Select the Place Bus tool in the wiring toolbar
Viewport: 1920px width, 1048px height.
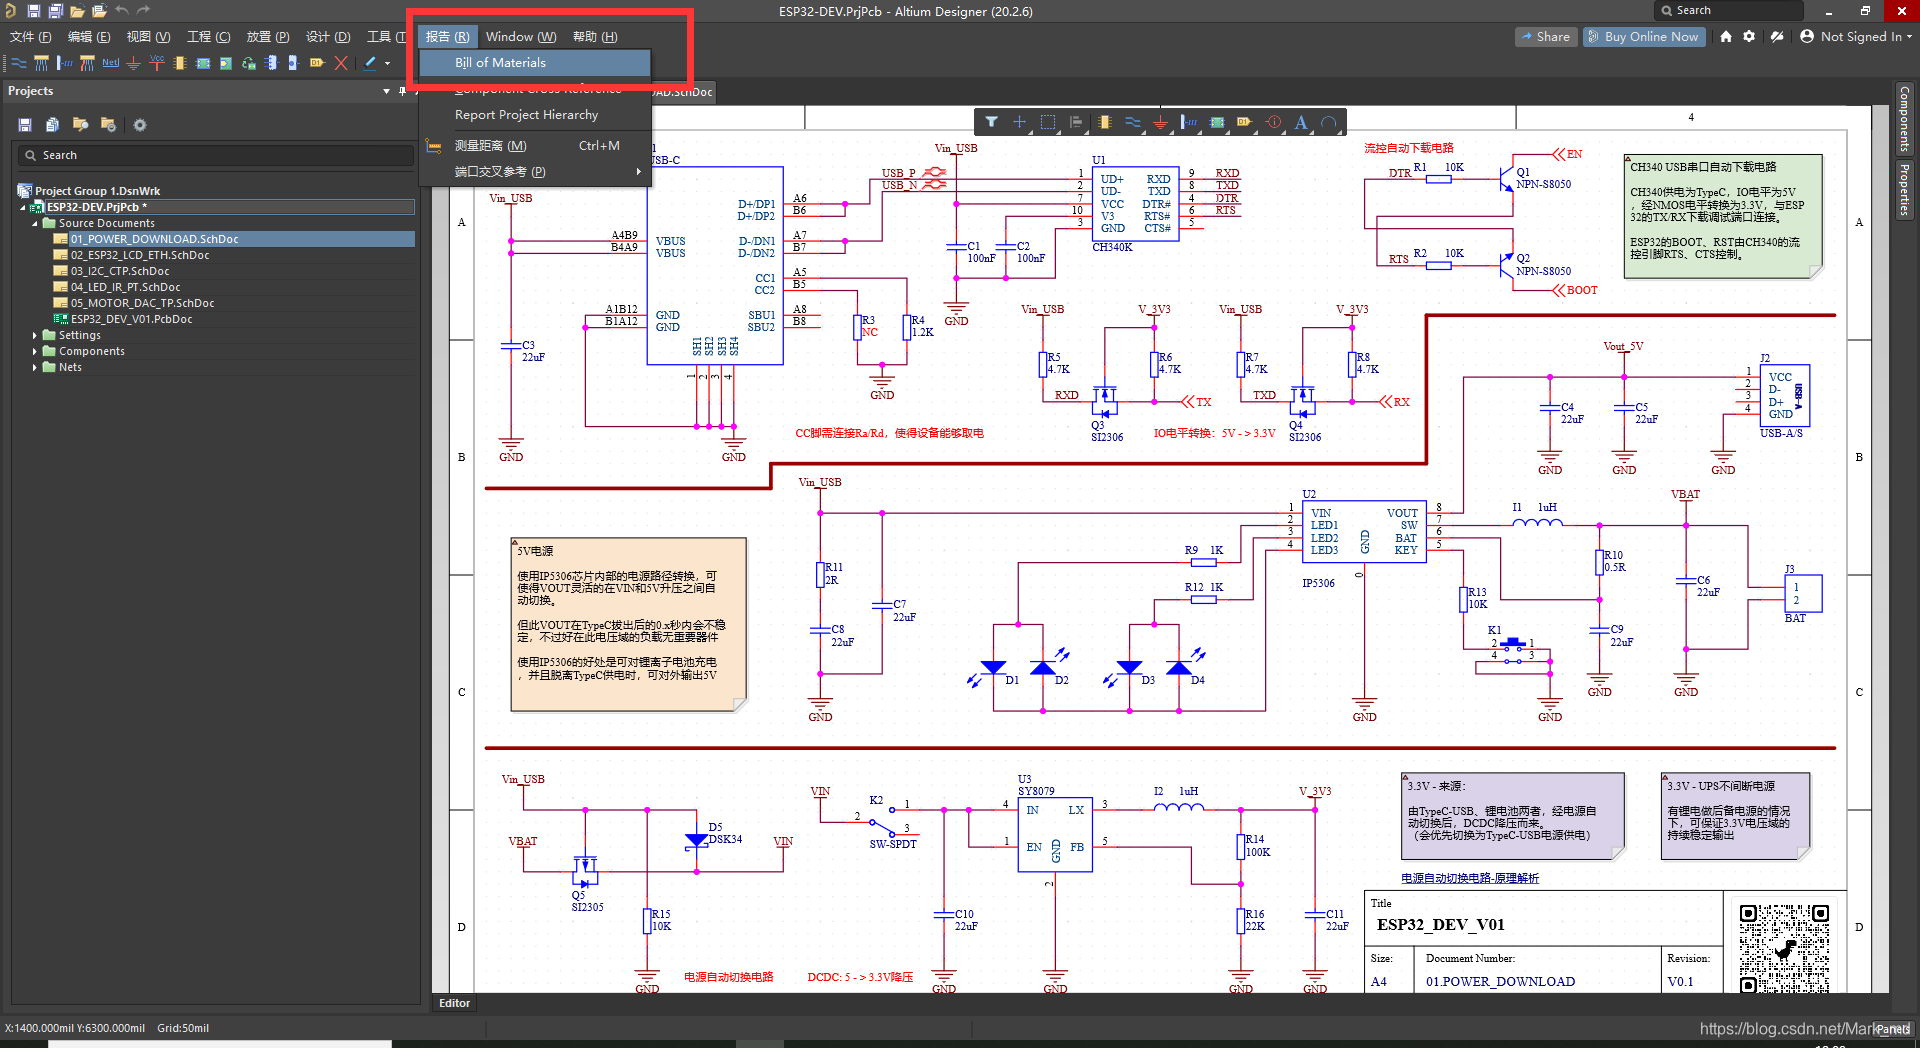tap(41, 63)
